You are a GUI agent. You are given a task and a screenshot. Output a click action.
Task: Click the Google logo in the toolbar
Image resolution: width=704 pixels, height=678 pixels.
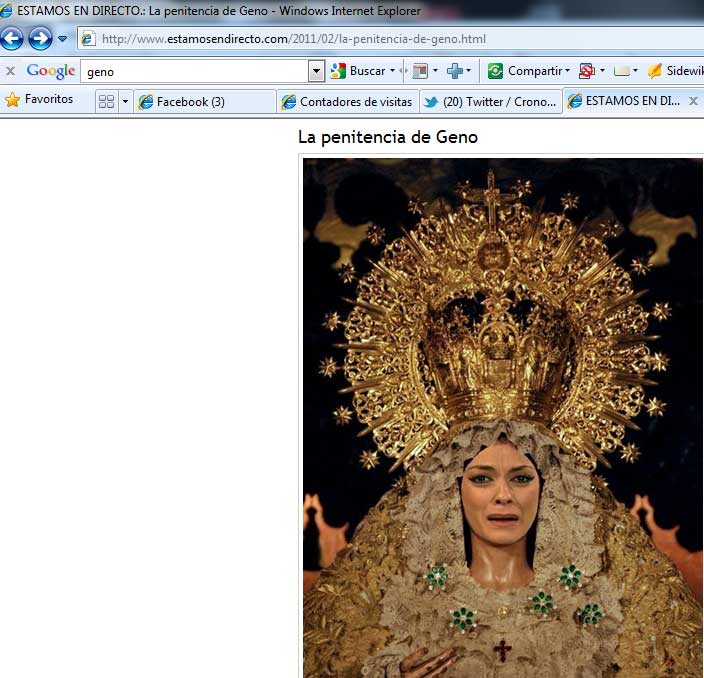click(51, 71)
